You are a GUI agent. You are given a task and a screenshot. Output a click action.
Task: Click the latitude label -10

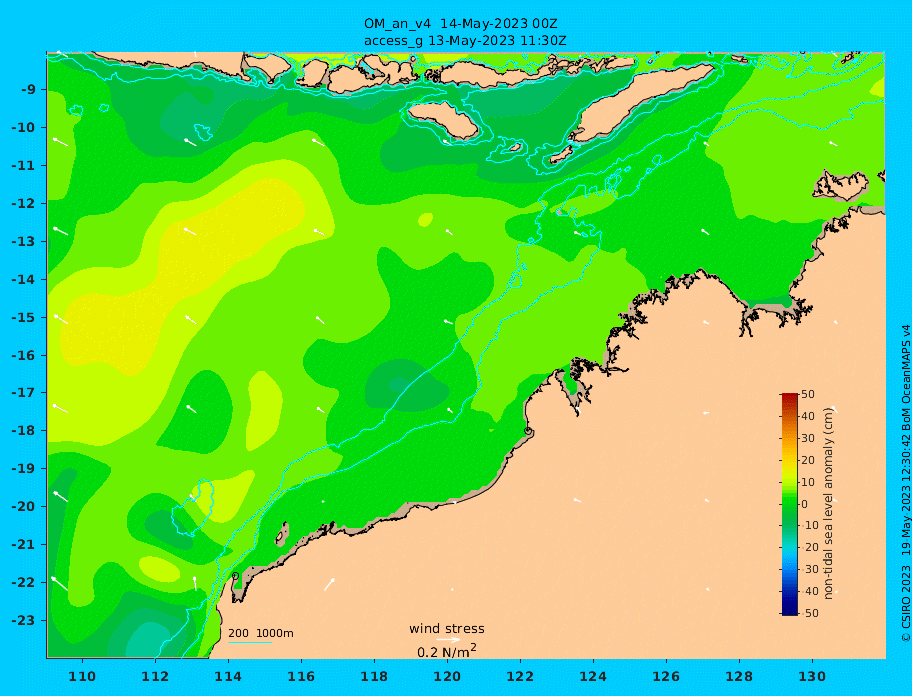24,127
